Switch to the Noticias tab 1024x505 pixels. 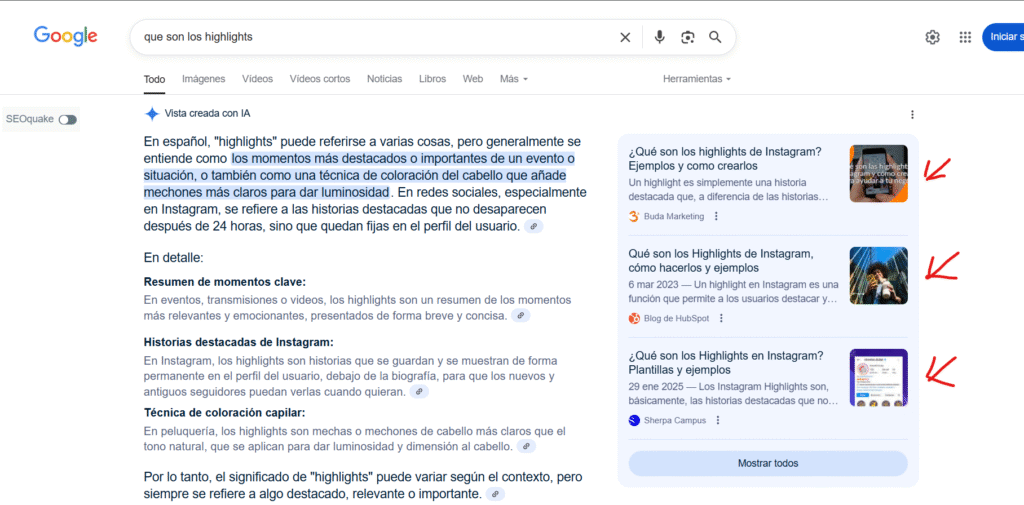pyautogui.click(x=385, y=79)
